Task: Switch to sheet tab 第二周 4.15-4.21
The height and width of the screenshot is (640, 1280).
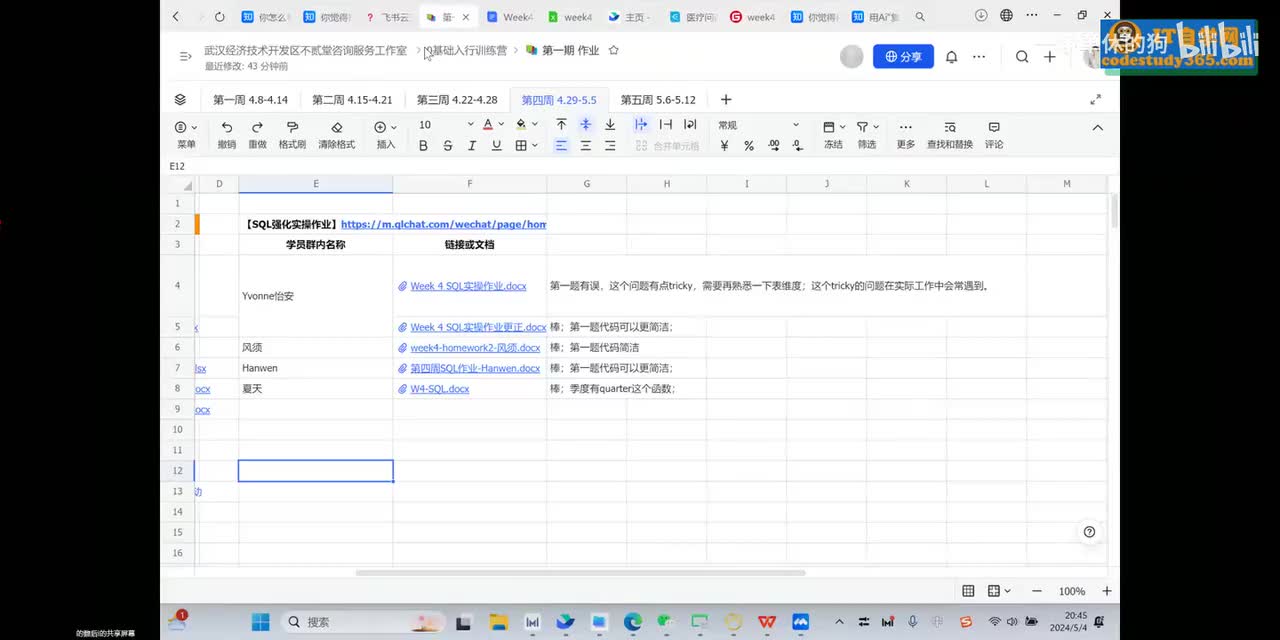Action: click(x=352, y=100)
